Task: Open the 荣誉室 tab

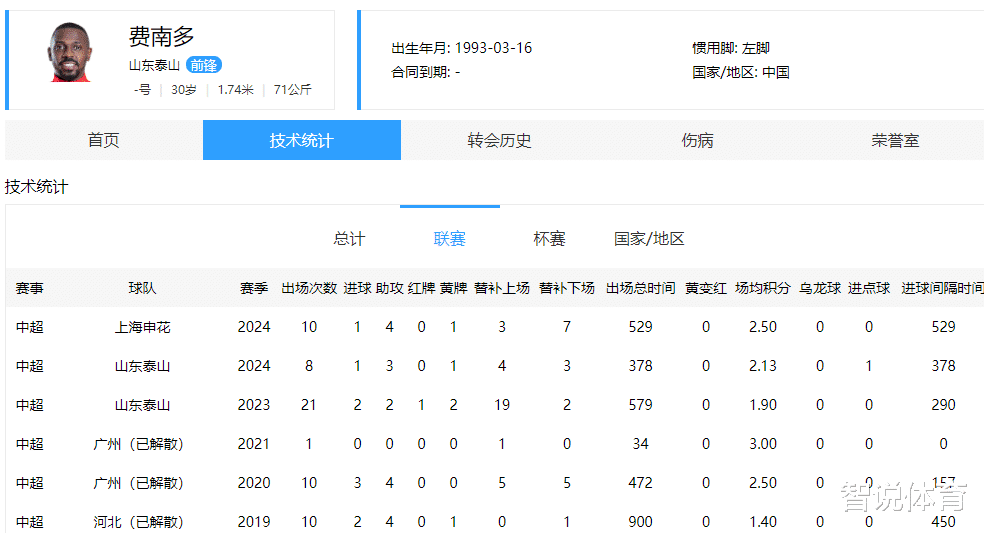Action: click(x=895, y=140)
